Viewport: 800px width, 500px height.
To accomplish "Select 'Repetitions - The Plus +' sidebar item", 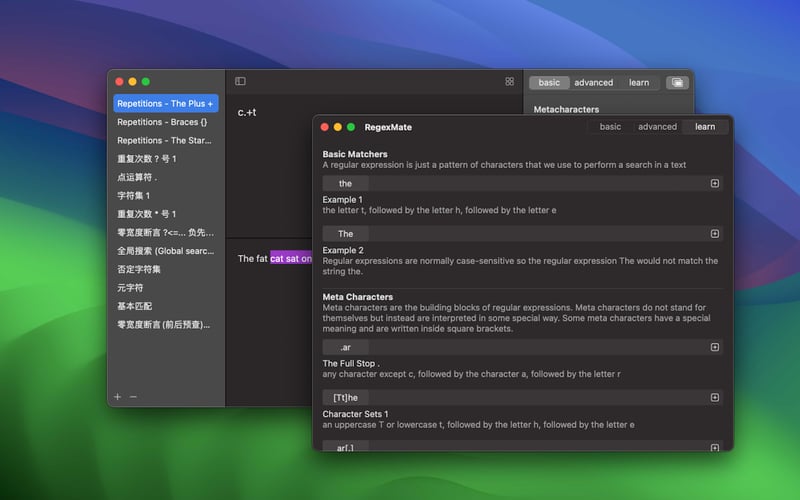I will 166,104.
